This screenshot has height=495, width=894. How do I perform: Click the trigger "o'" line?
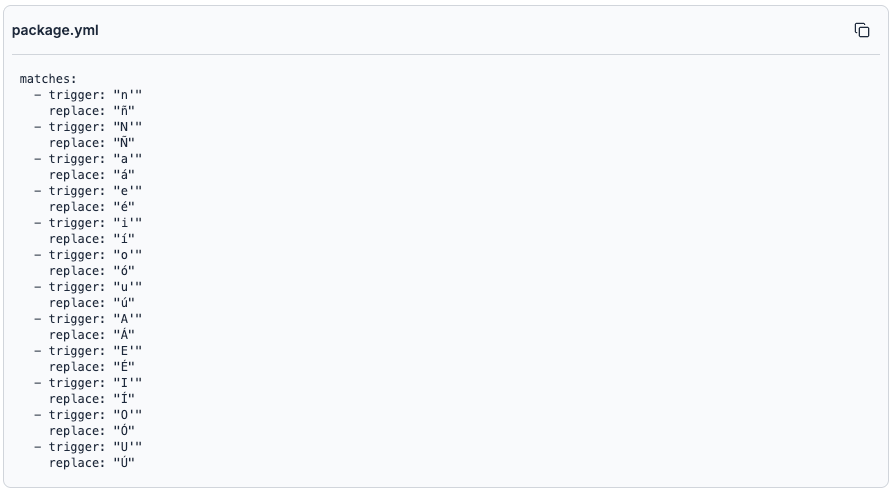tap(88, 254)
